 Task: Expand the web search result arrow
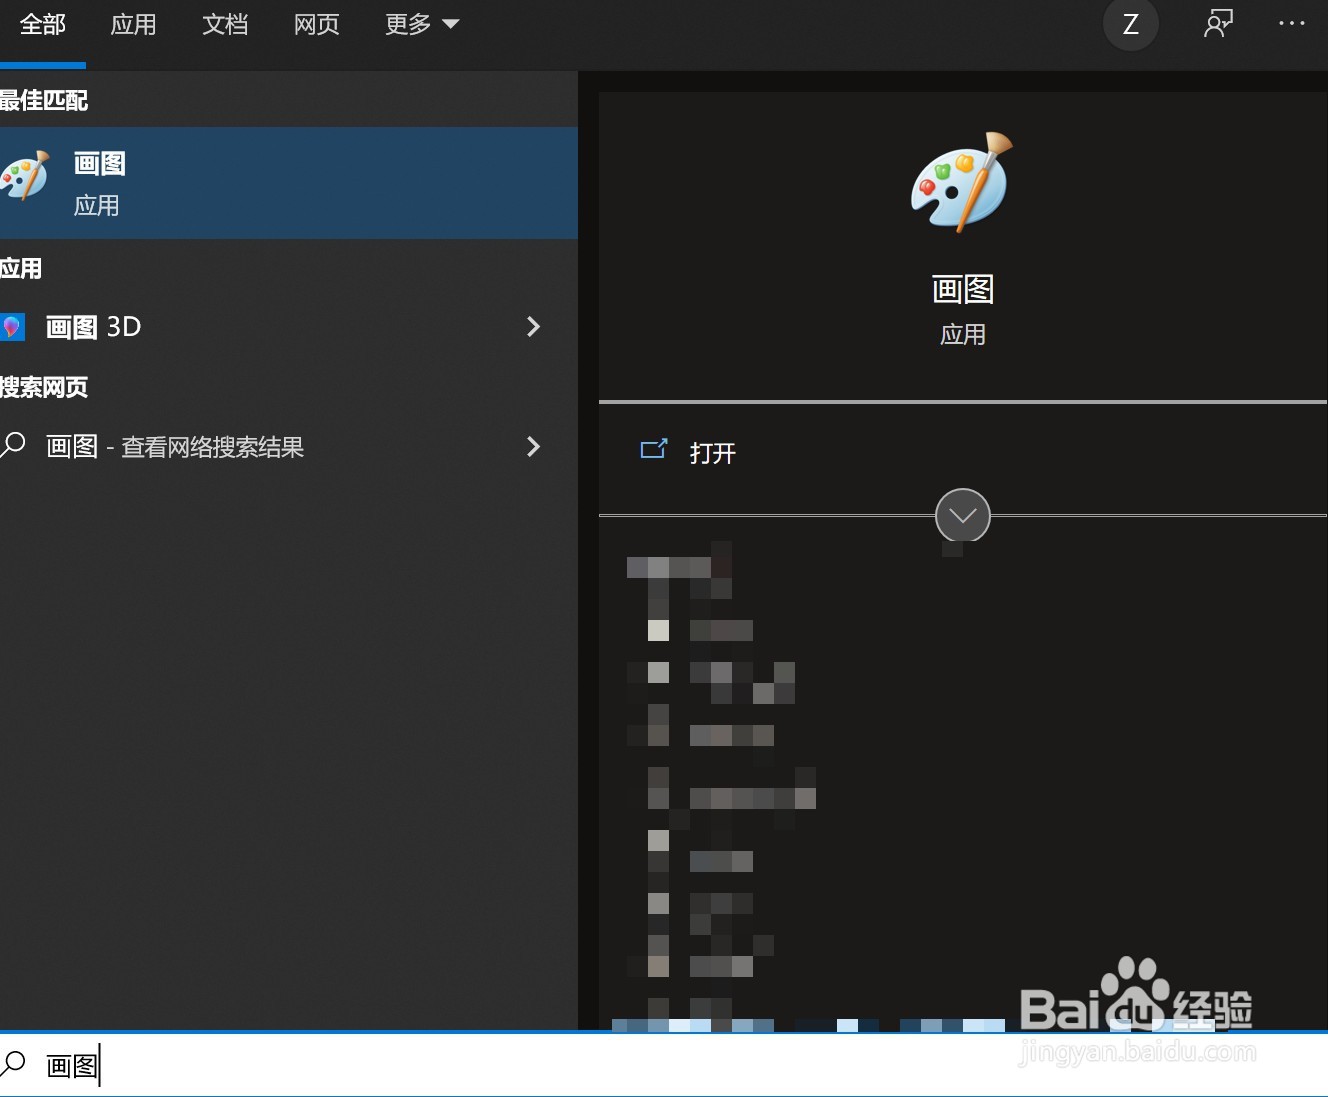point(533,446)
